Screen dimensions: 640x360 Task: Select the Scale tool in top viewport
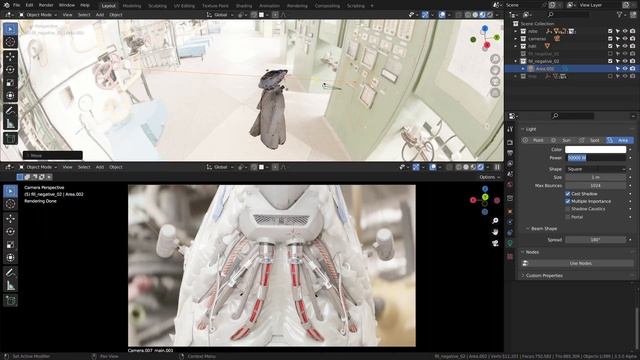click(11, 82)
